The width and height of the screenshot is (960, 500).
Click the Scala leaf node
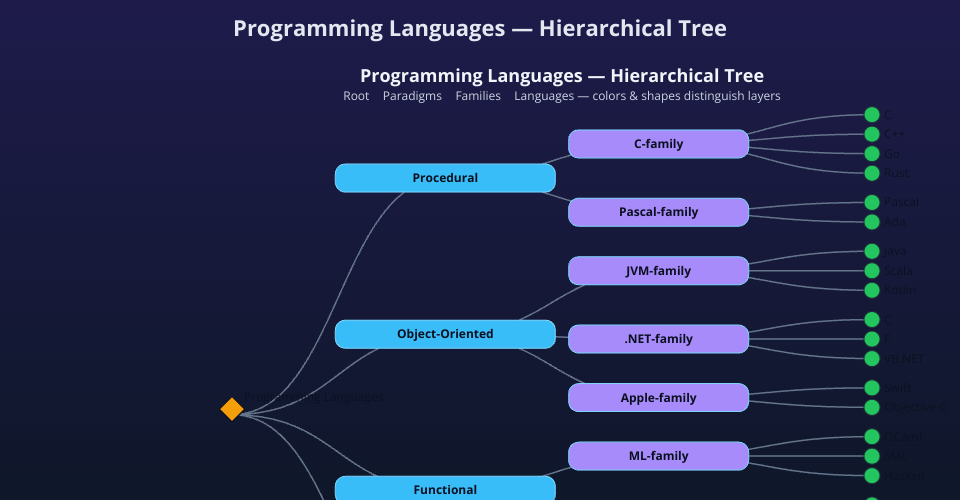(x=872, y=271)
